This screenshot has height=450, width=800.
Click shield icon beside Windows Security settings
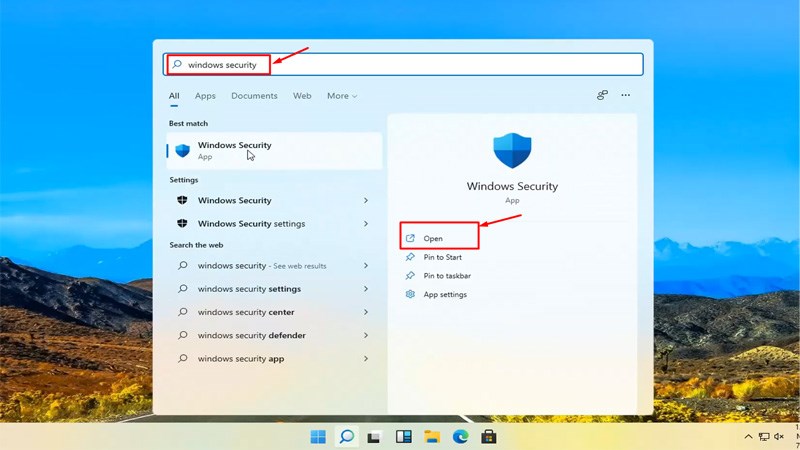(182, 223)
